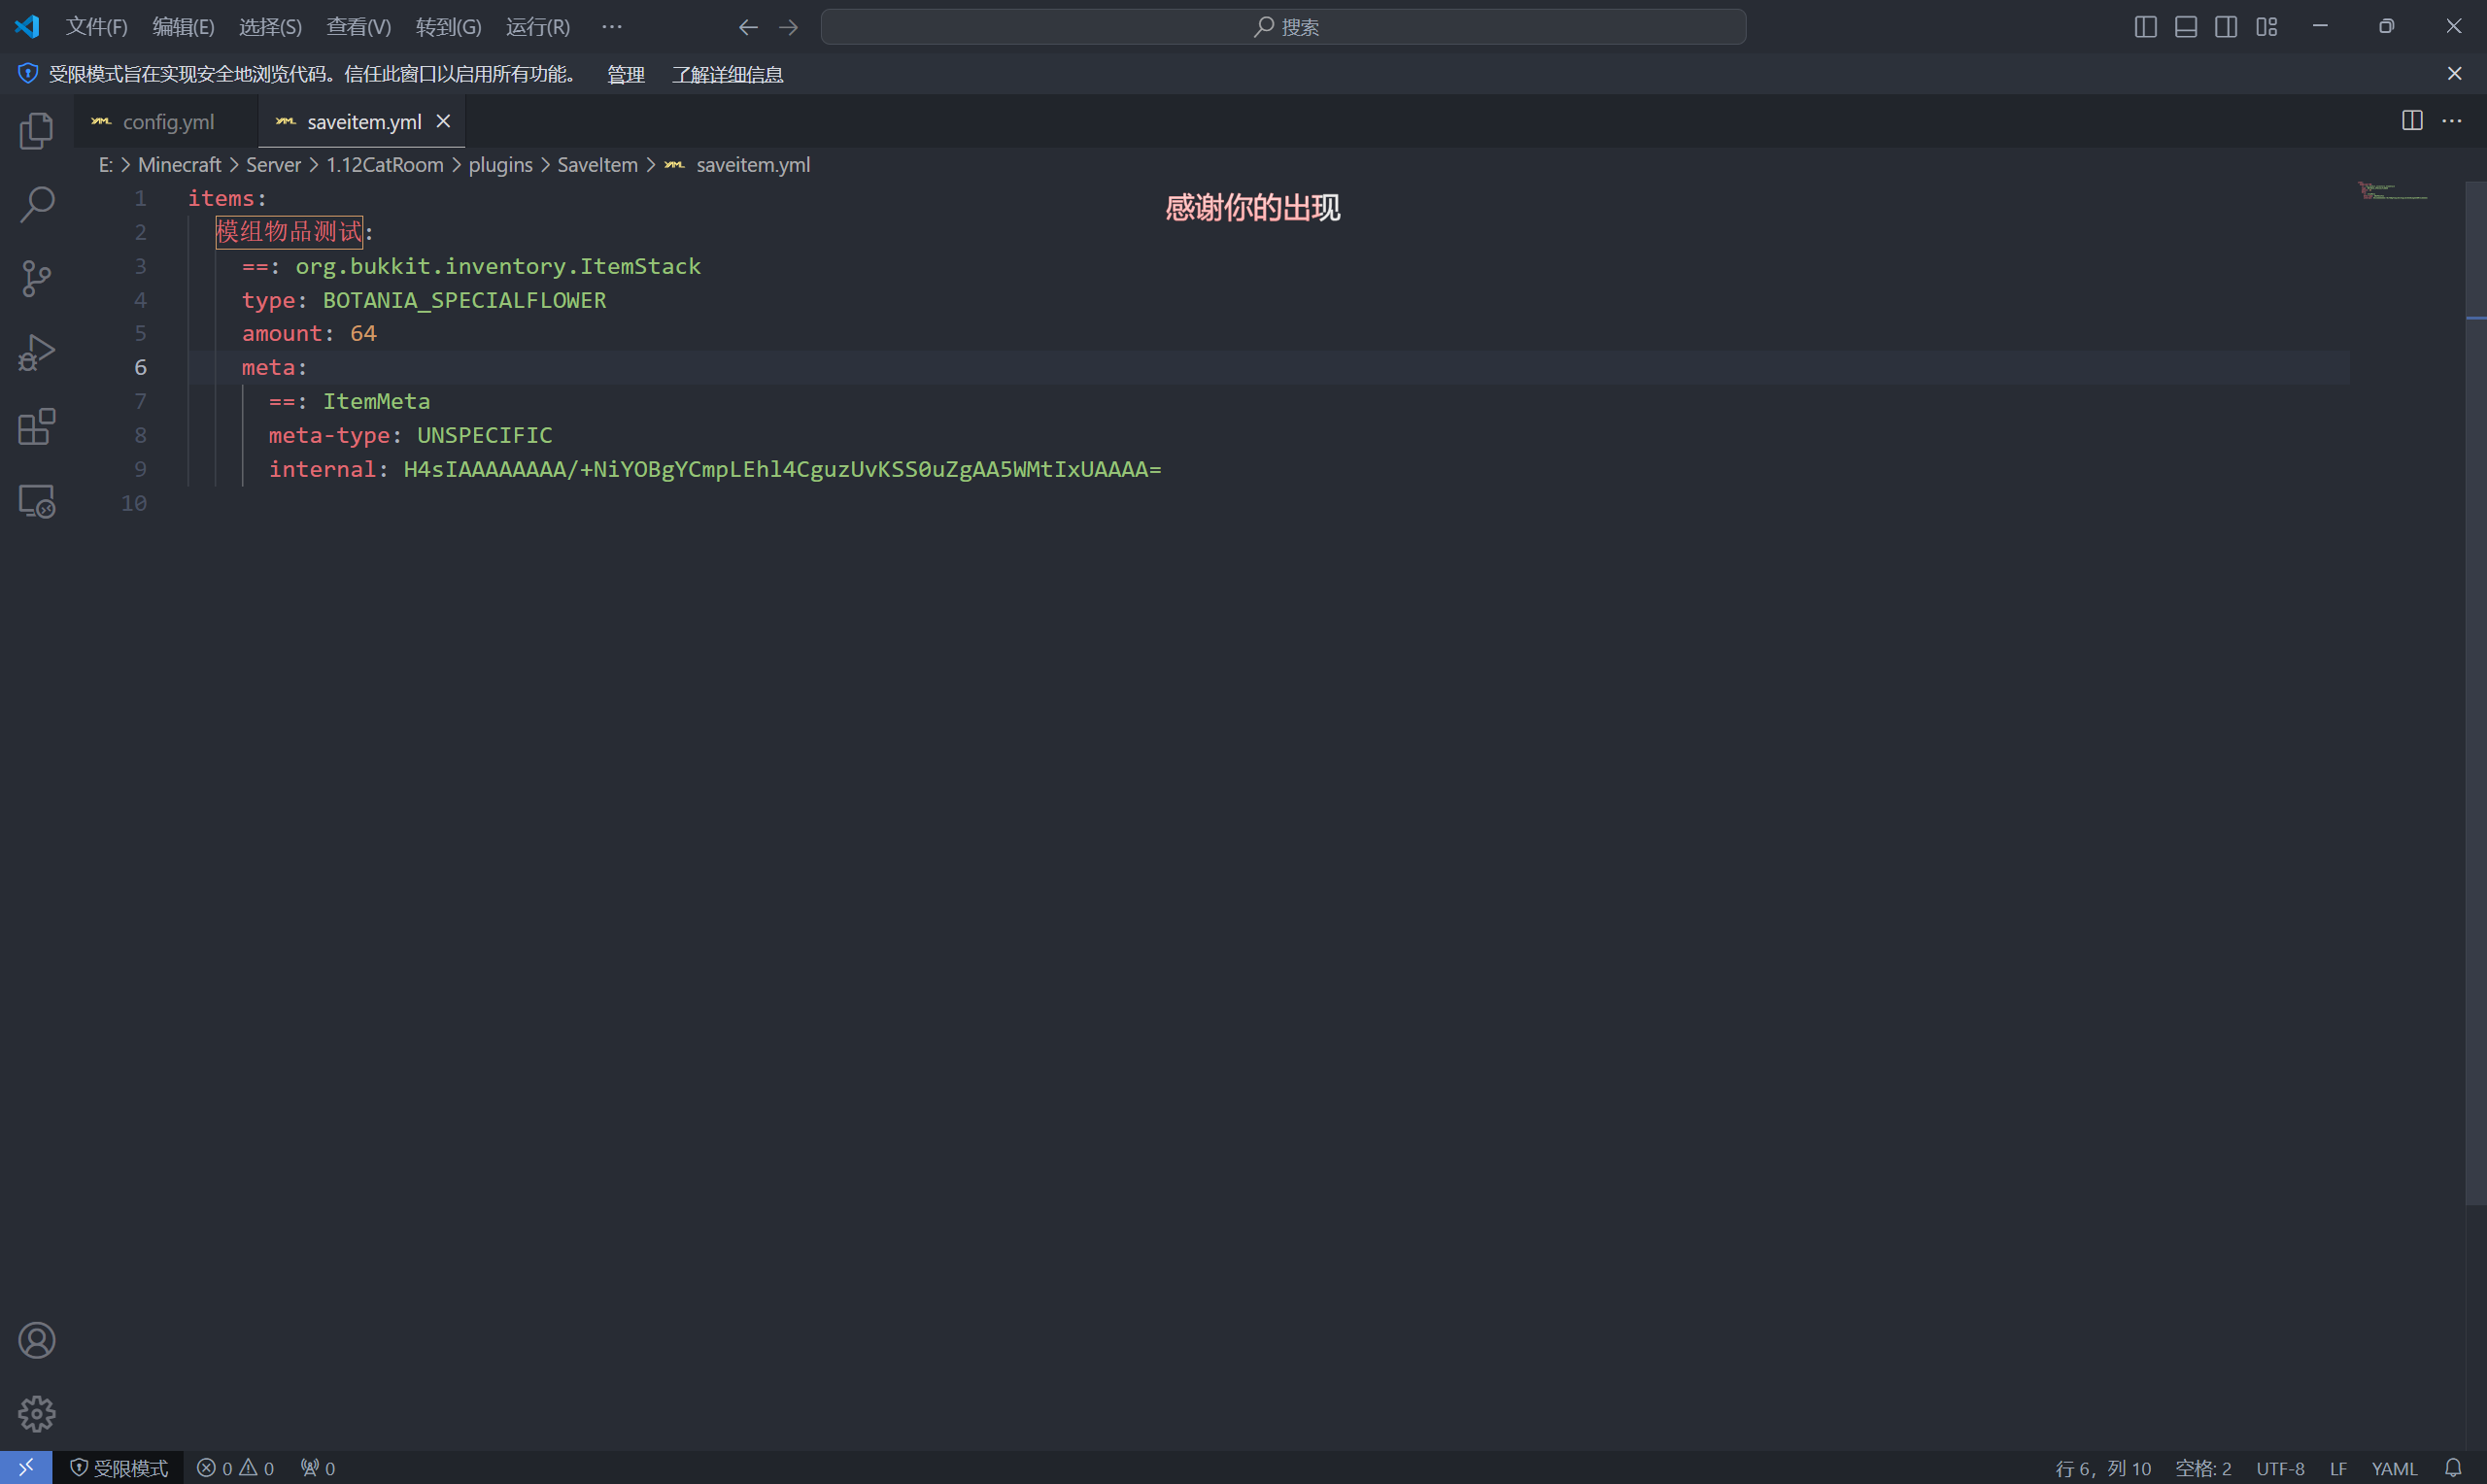Viewport: 2487px width, 1484px height.
Task: Toggle the secondary side bar layout button
Action: [2226, 27]
